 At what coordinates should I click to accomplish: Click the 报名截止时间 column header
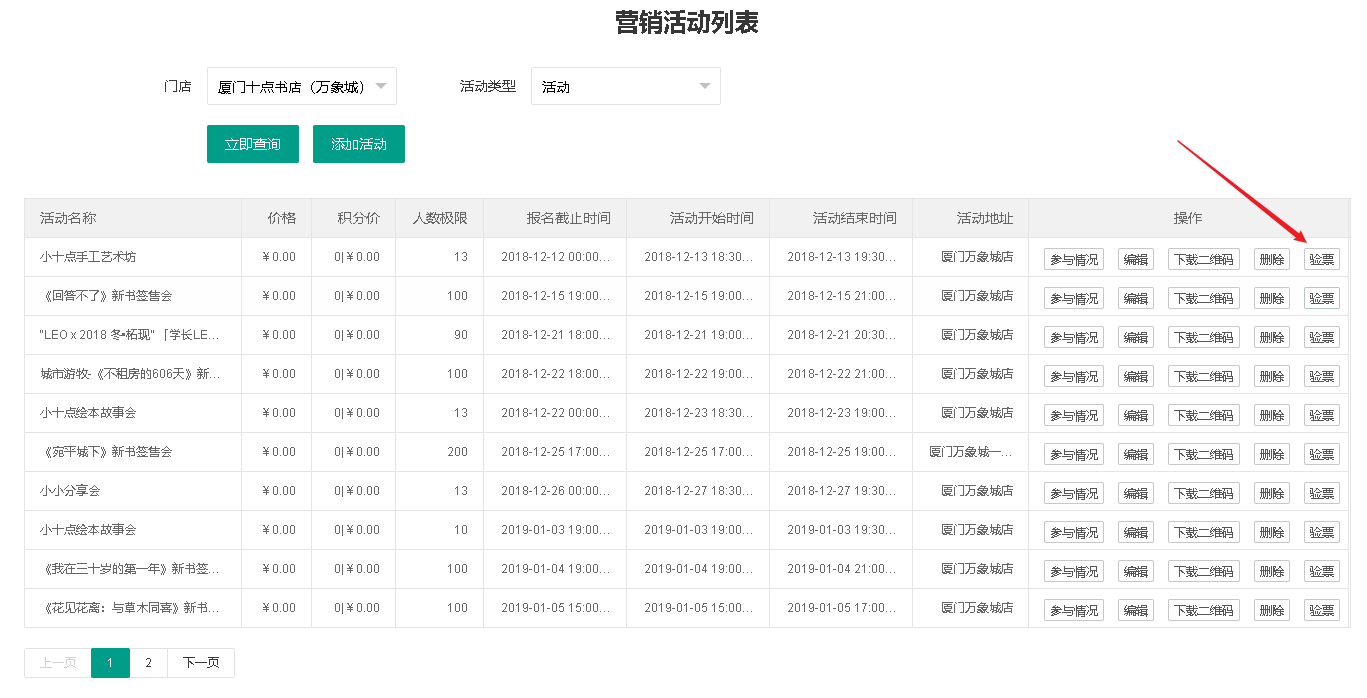pyautogui.click(x=568, y=218)
